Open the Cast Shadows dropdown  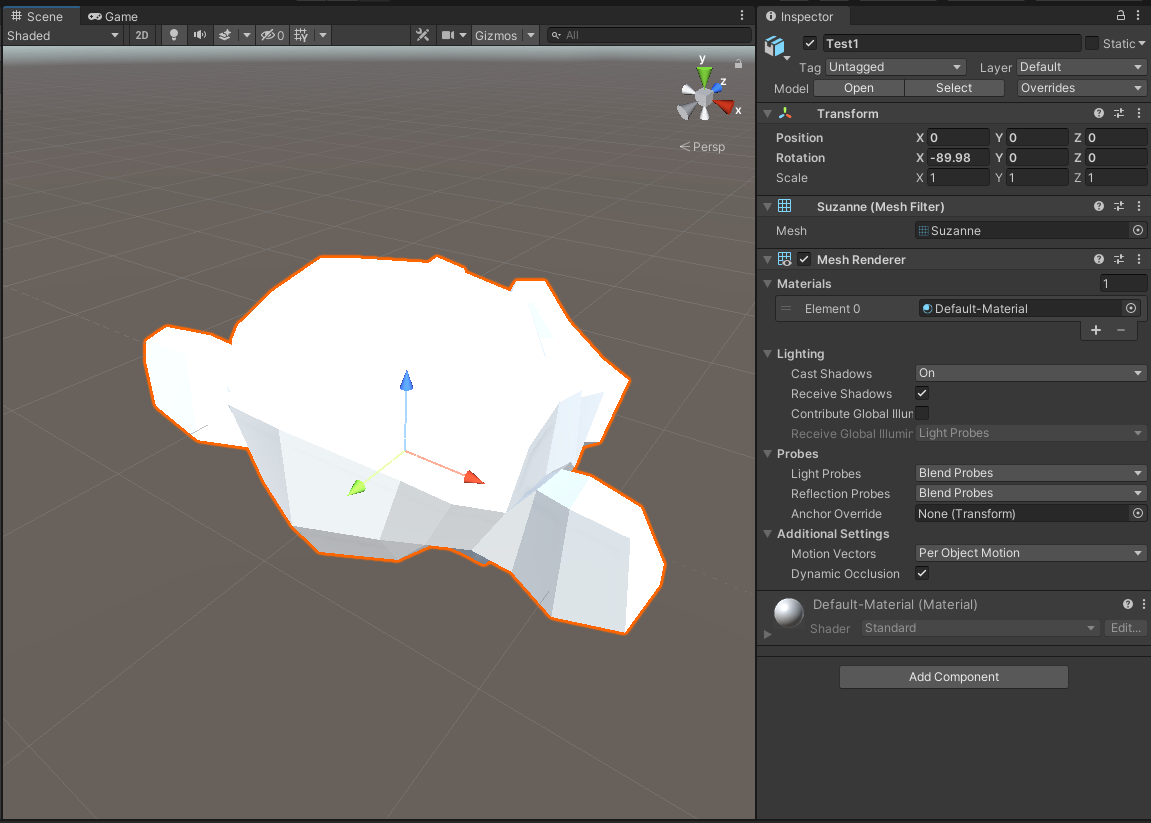(1030, 373)
